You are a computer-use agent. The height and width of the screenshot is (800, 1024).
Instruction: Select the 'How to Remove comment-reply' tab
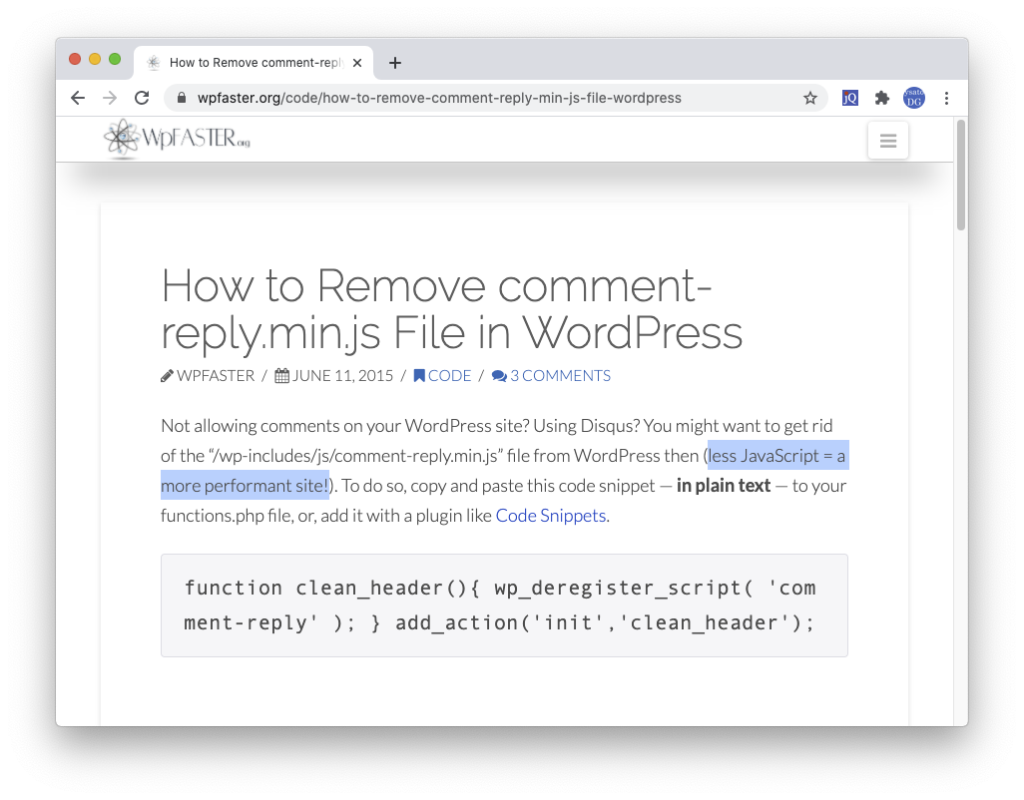(250, 63)
